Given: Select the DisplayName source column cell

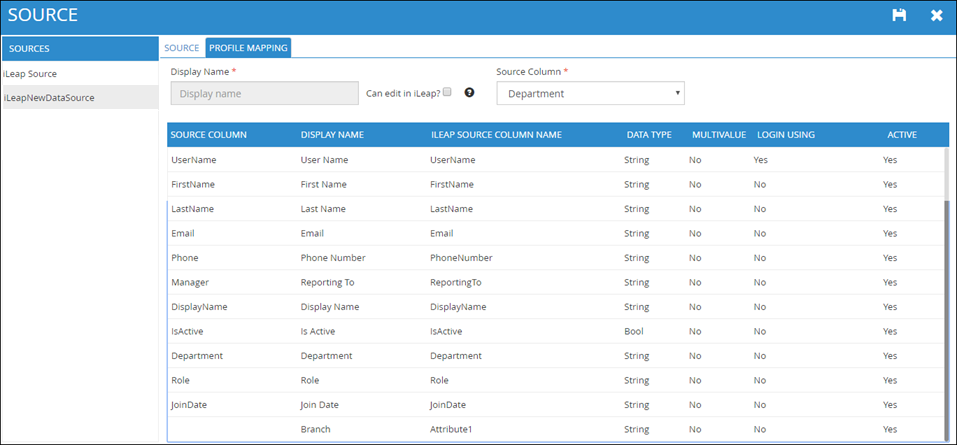Looking at the screenshot, I should (x=199, y=306).
